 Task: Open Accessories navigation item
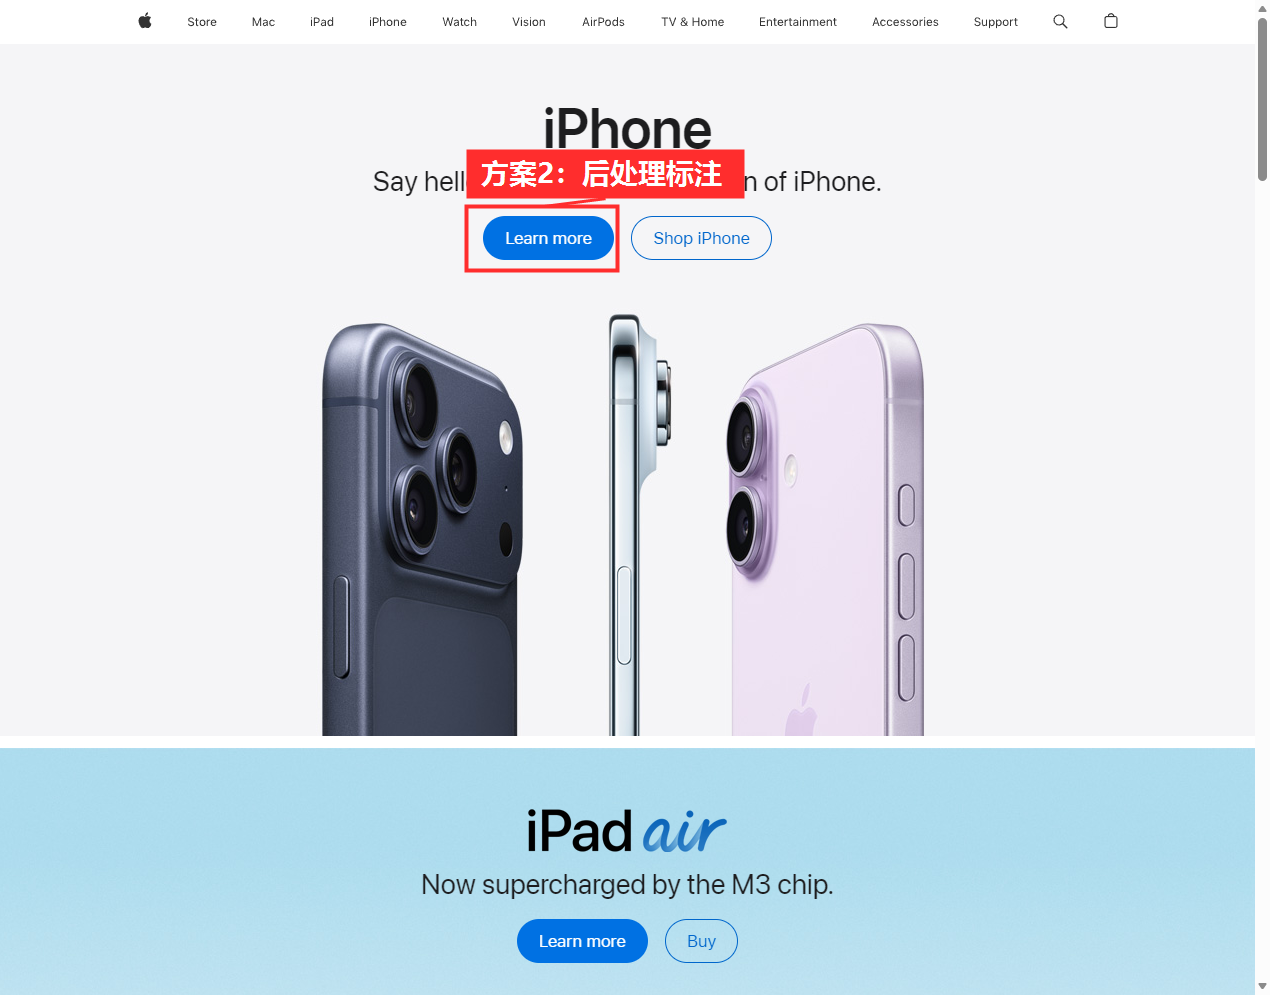coord(905,22)
